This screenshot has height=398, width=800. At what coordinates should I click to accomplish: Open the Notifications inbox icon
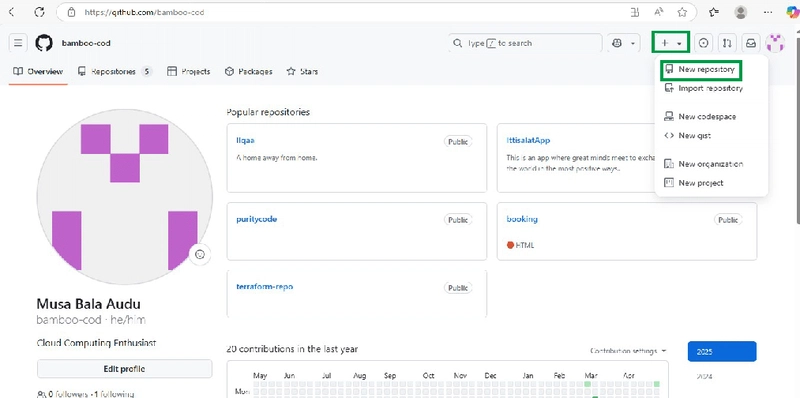(751, 43)
